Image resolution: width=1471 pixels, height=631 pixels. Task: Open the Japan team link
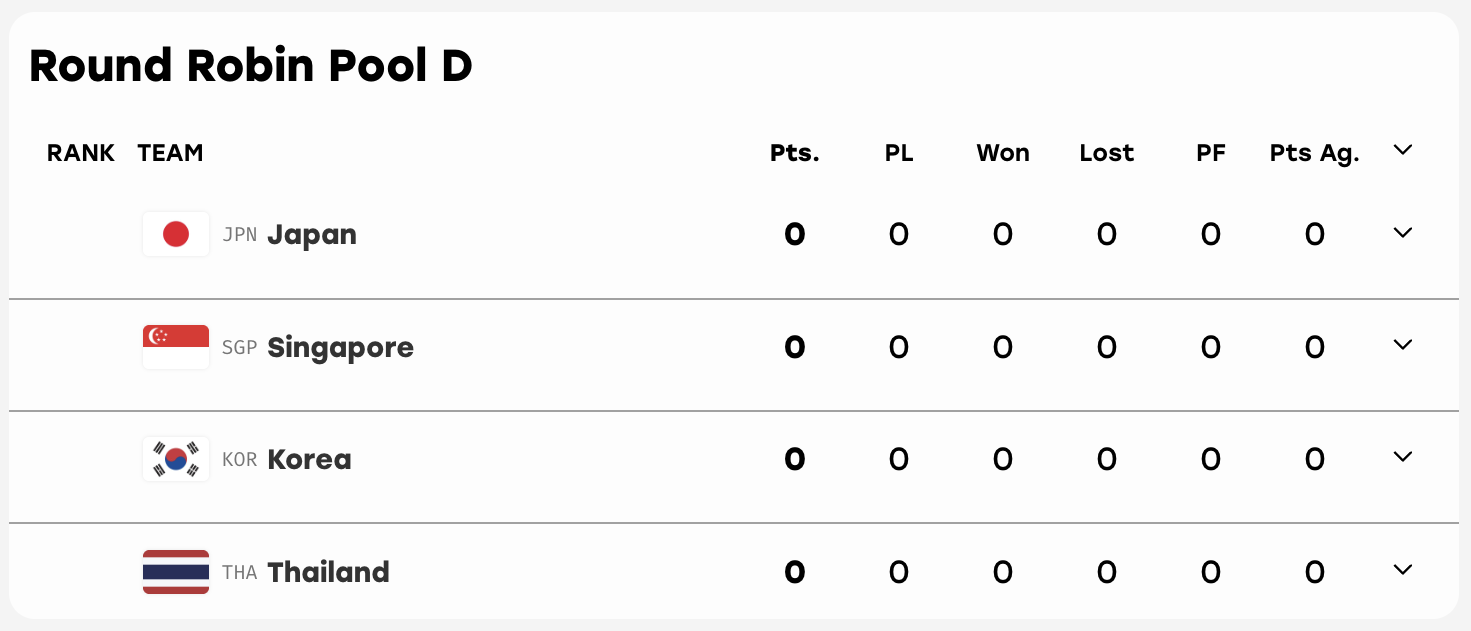pos(312,234)
